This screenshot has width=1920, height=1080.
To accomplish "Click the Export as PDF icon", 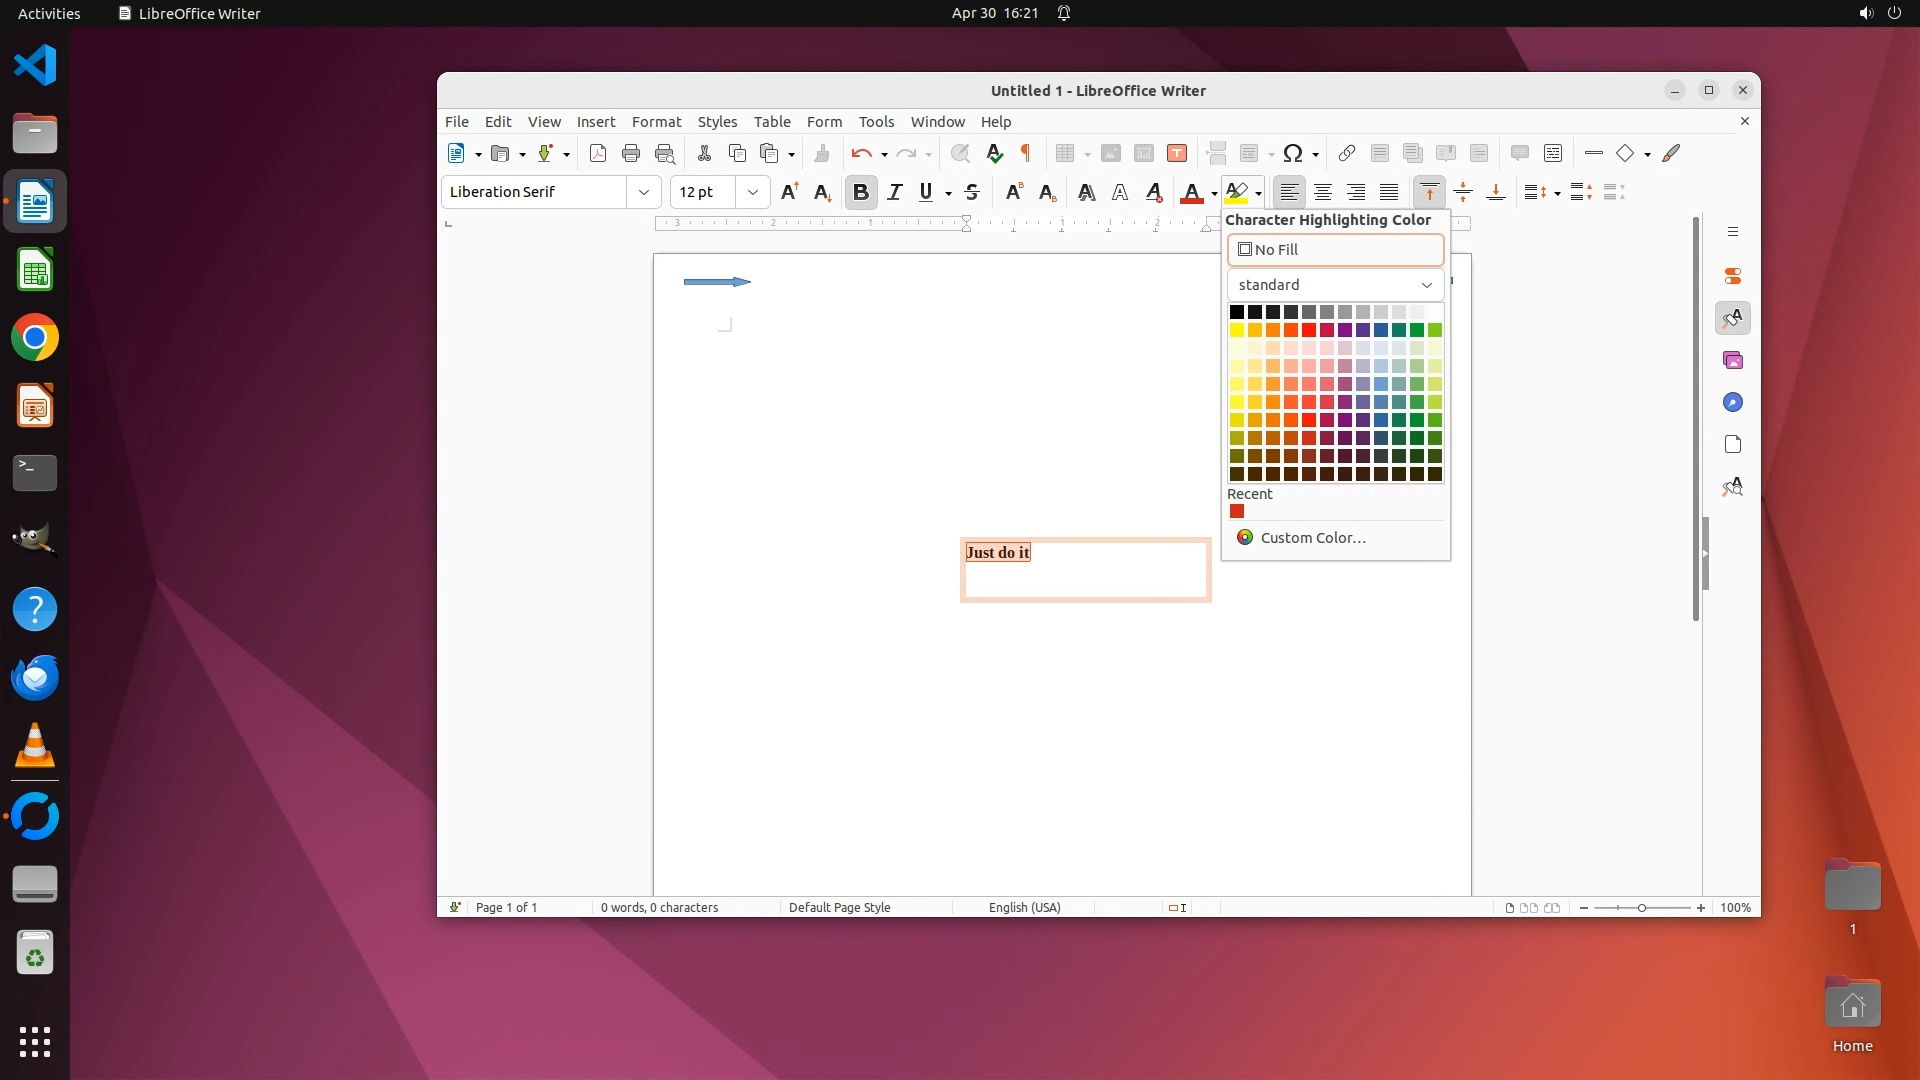I will coord(598,153).
